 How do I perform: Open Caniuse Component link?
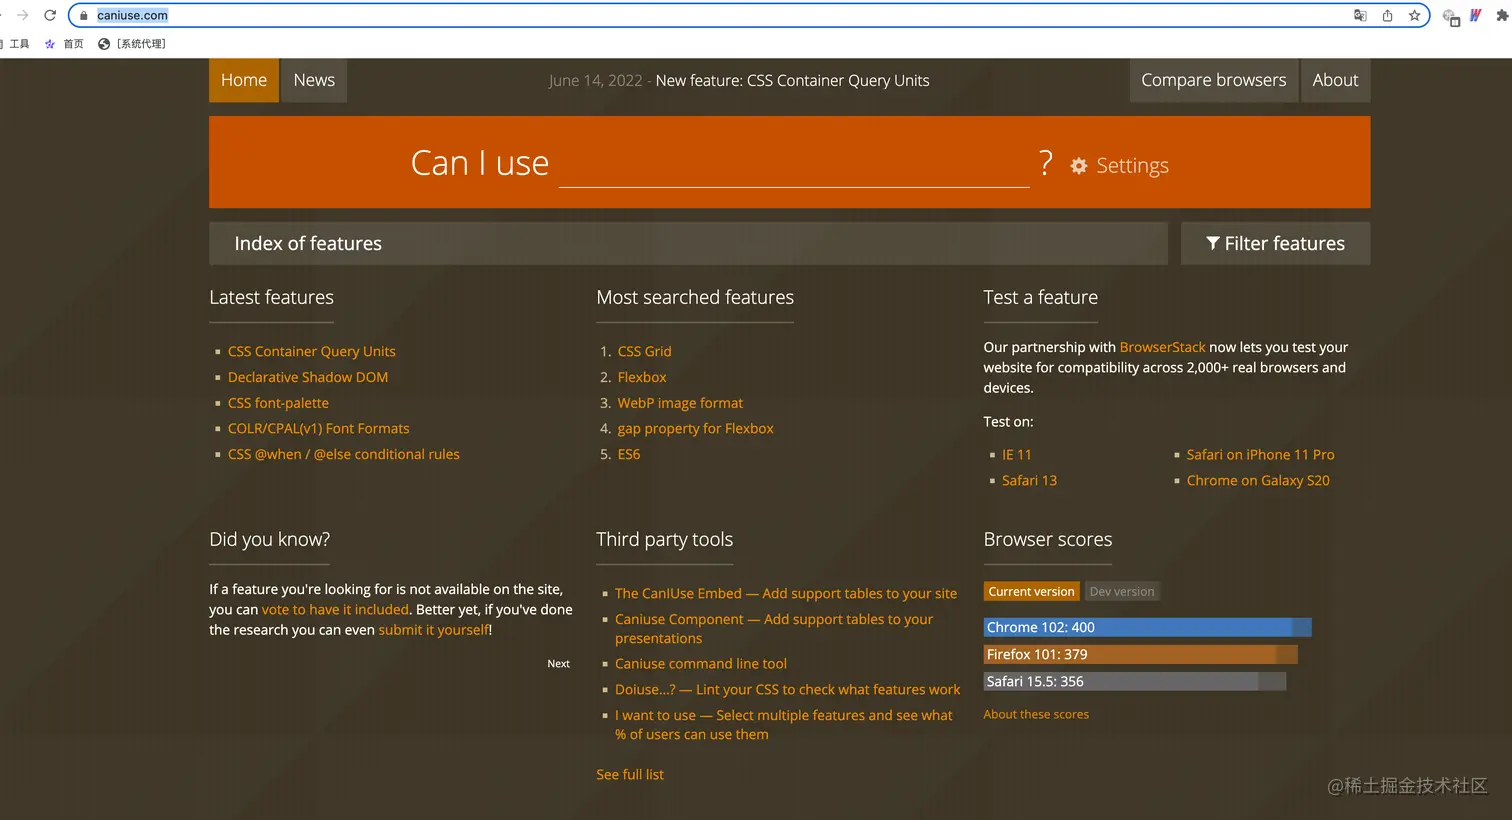(x=774, y=628)
